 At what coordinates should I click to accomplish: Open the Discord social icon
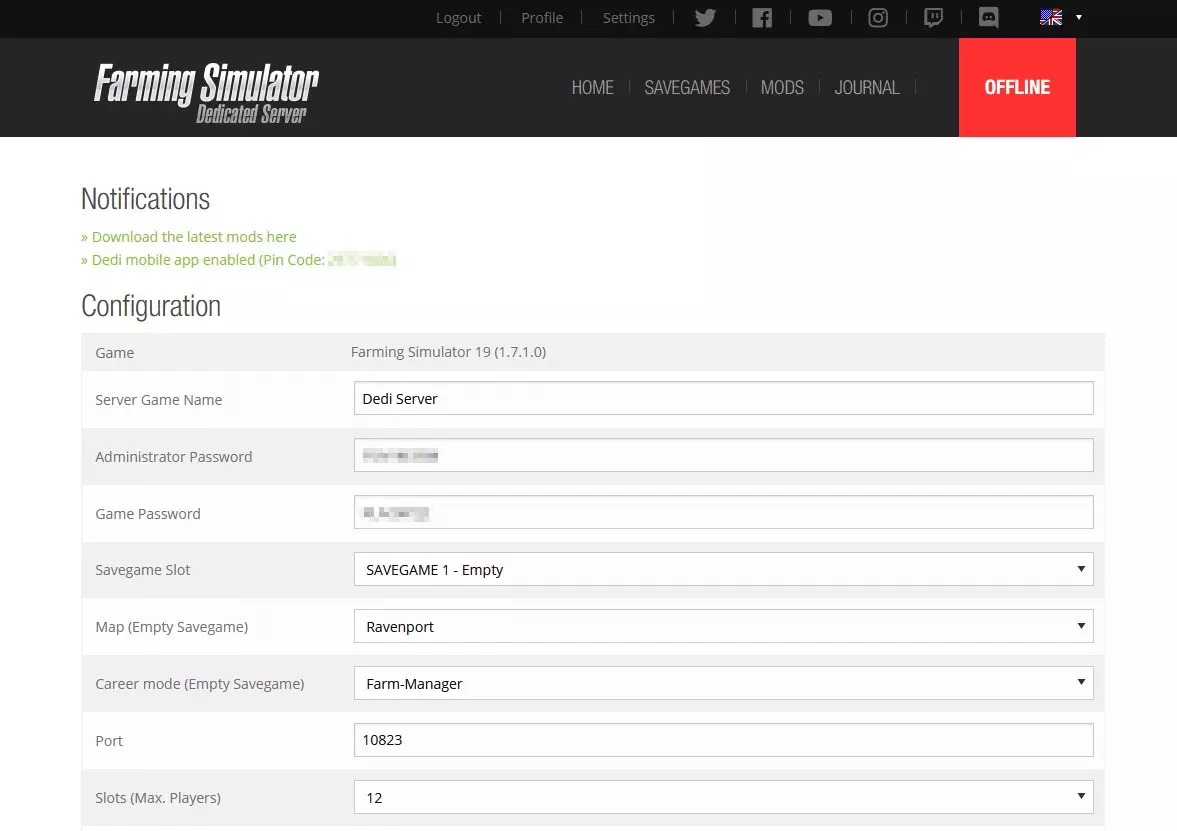pyautogui.click(x=989, y=17)
